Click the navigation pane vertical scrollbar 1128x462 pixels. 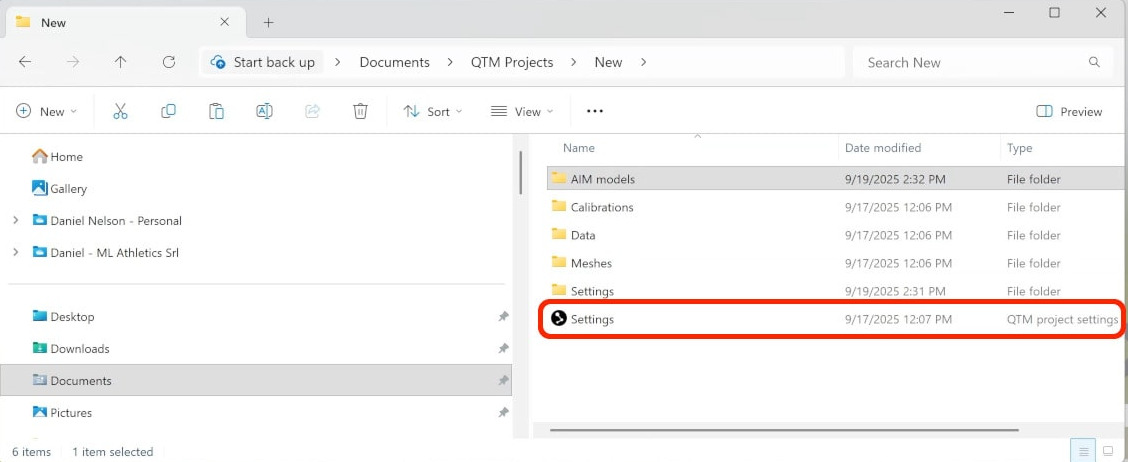coord(520,173)
